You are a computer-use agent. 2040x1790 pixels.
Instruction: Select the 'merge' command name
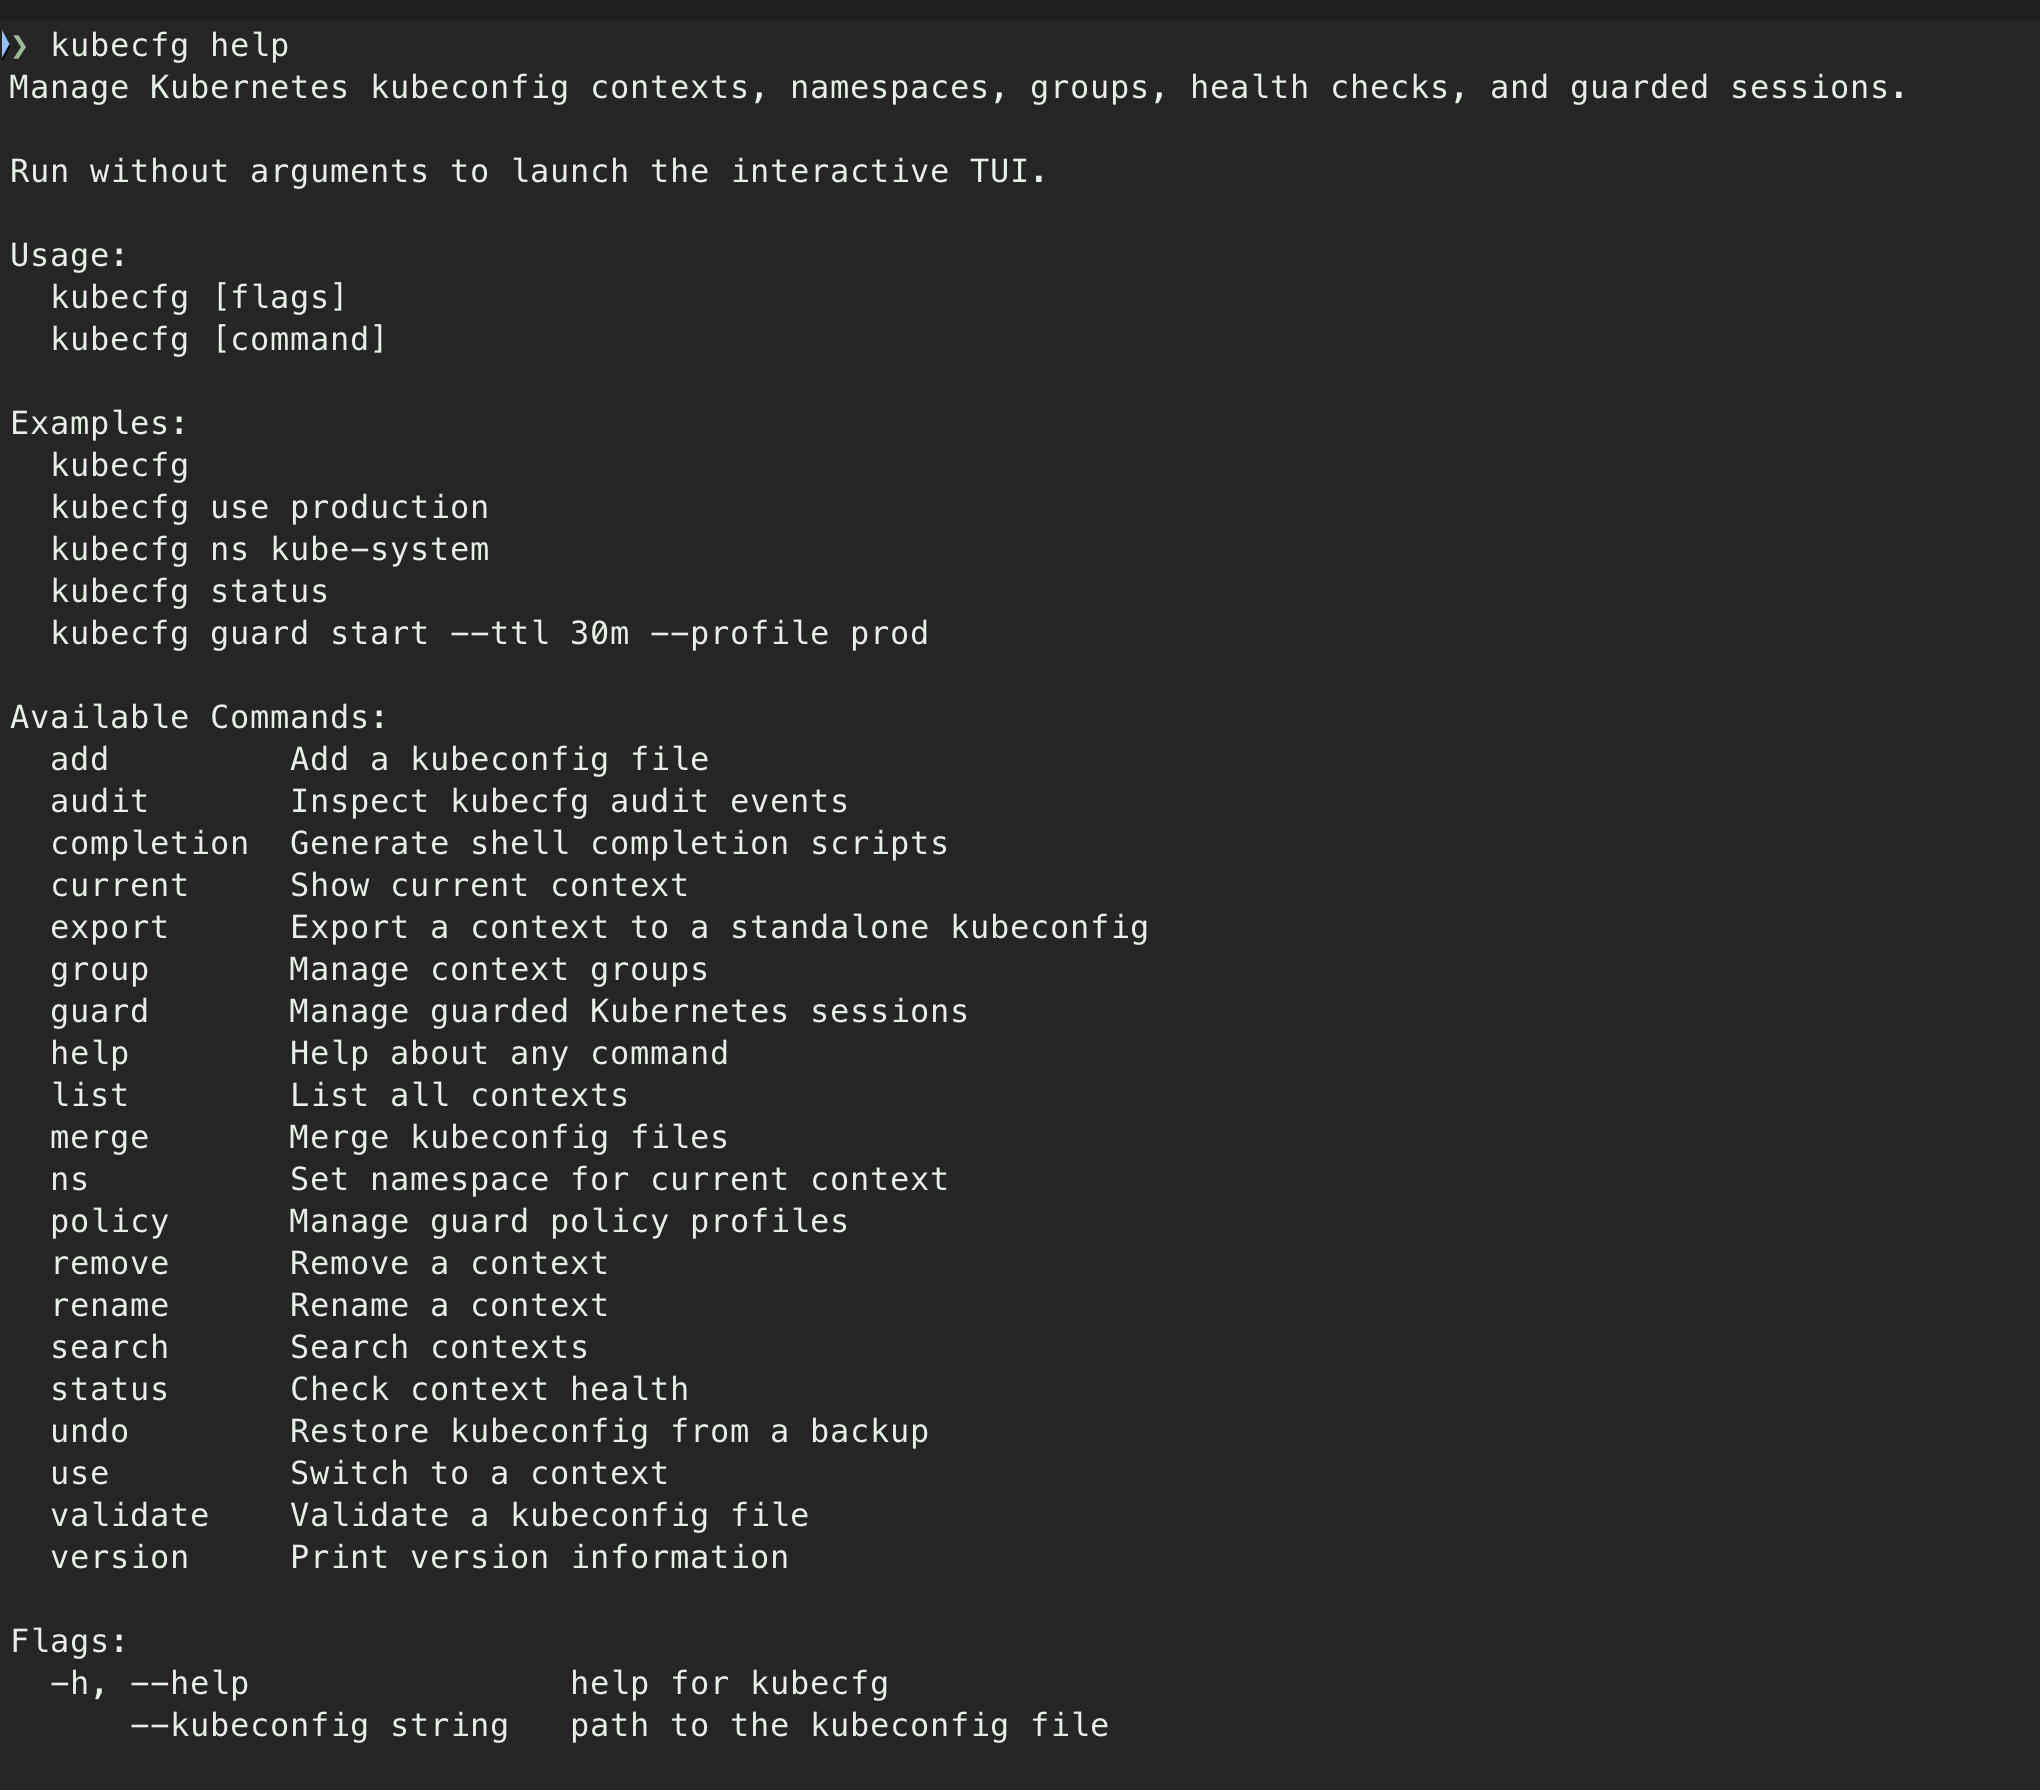coord(100,1137)
